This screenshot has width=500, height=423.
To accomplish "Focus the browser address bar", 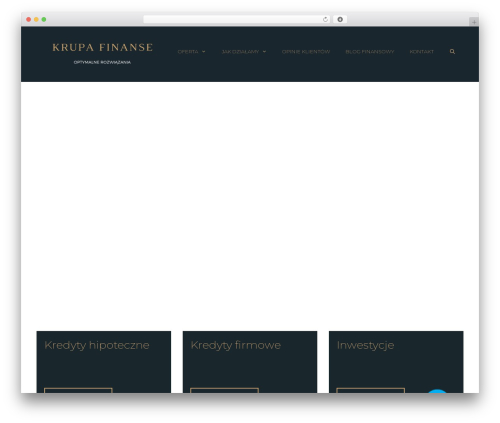I will (237, 19).
